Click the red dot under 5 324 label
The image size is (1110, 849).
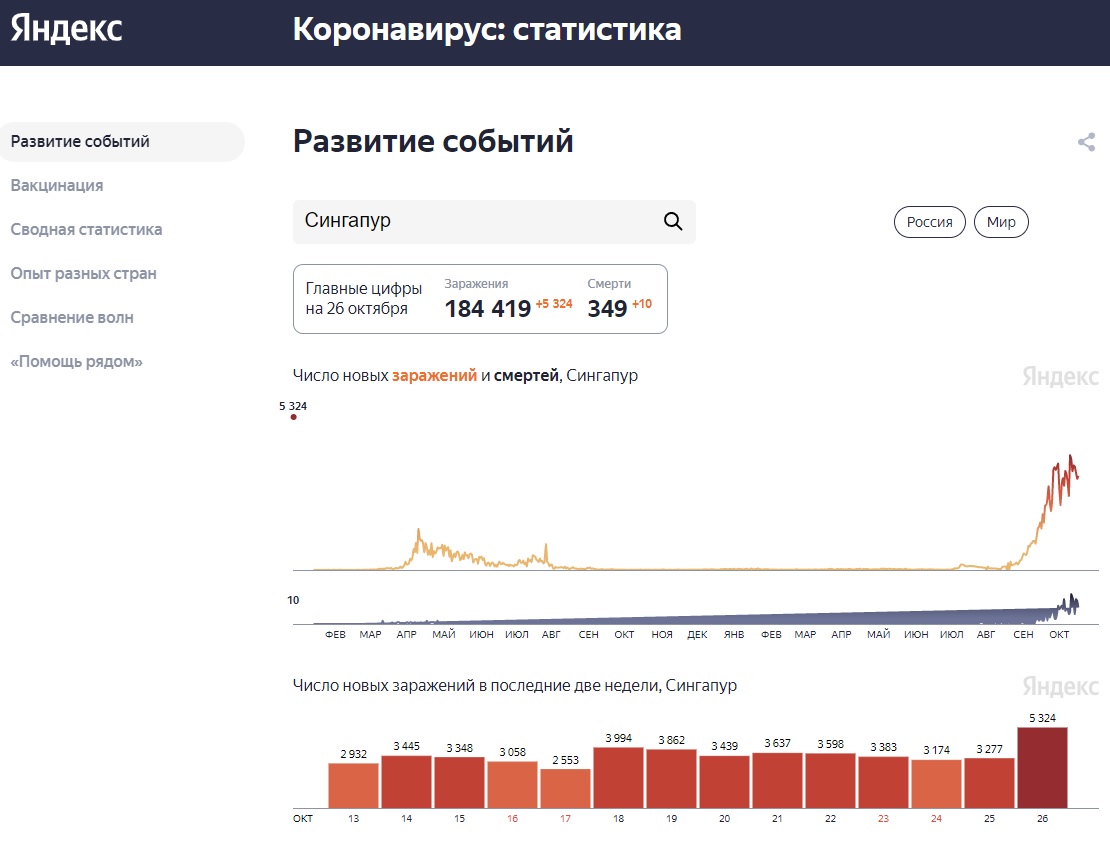[293, 417]
